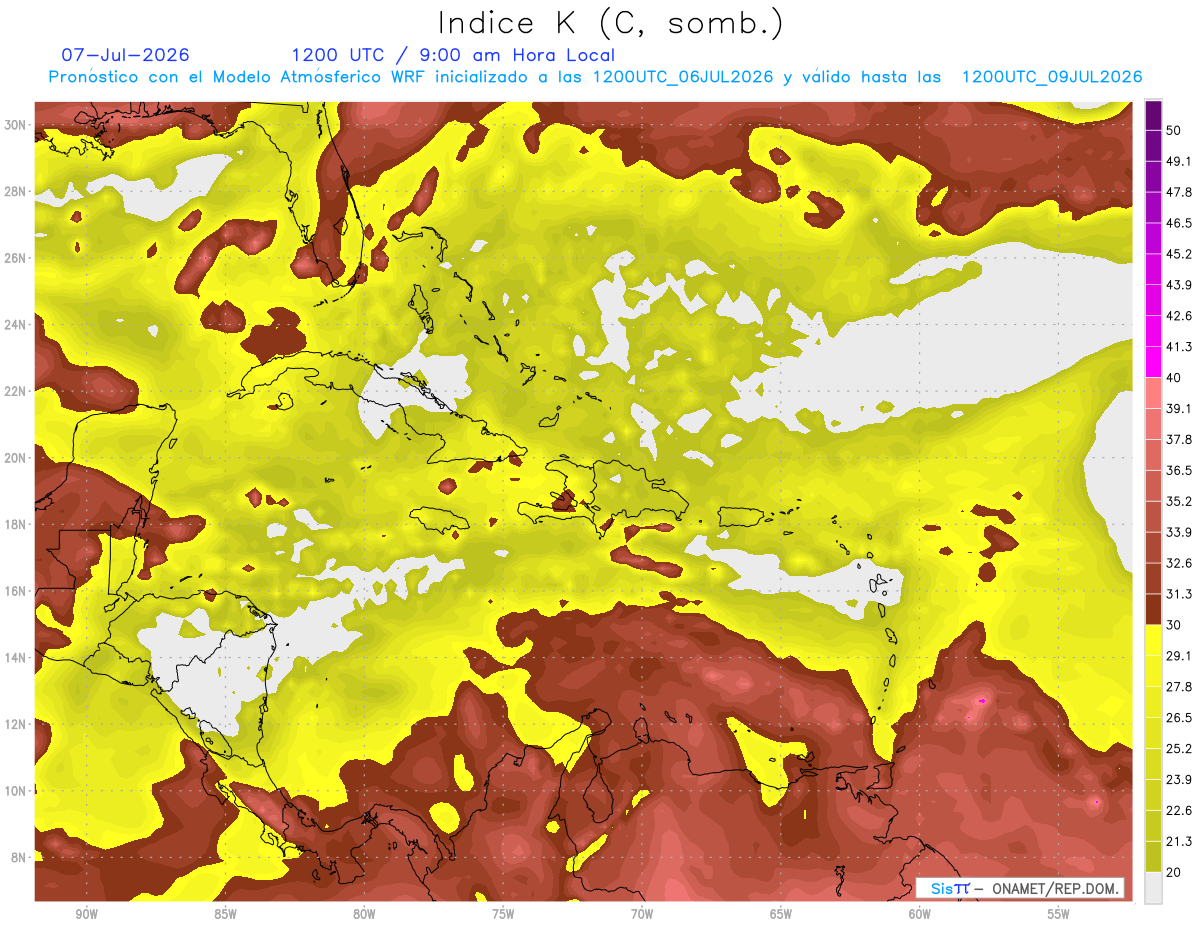Click the time label '1200 UTC / 9:00 am Hora Local'
This screenshot has width=1200, height=927.
click(453, 55)
